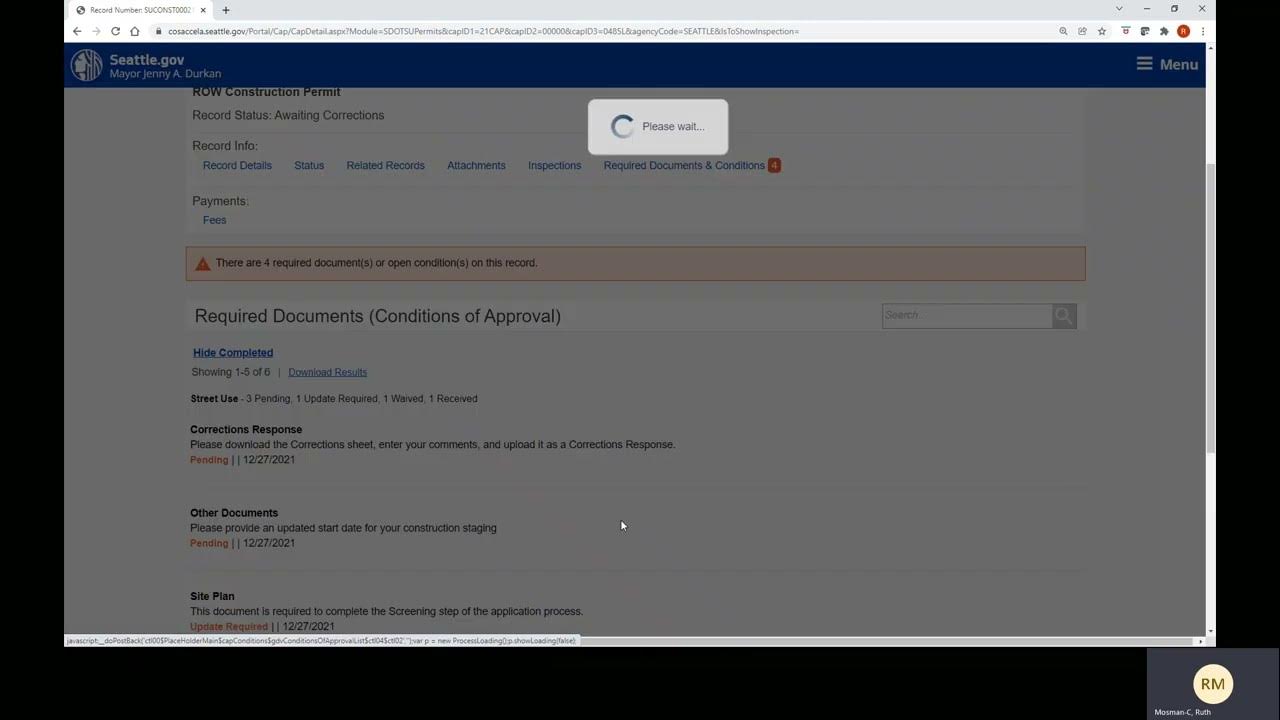This screenshot has width=1280, height=720.
Task: Open the Record Details tab
Action: click(x=237, y=165)
